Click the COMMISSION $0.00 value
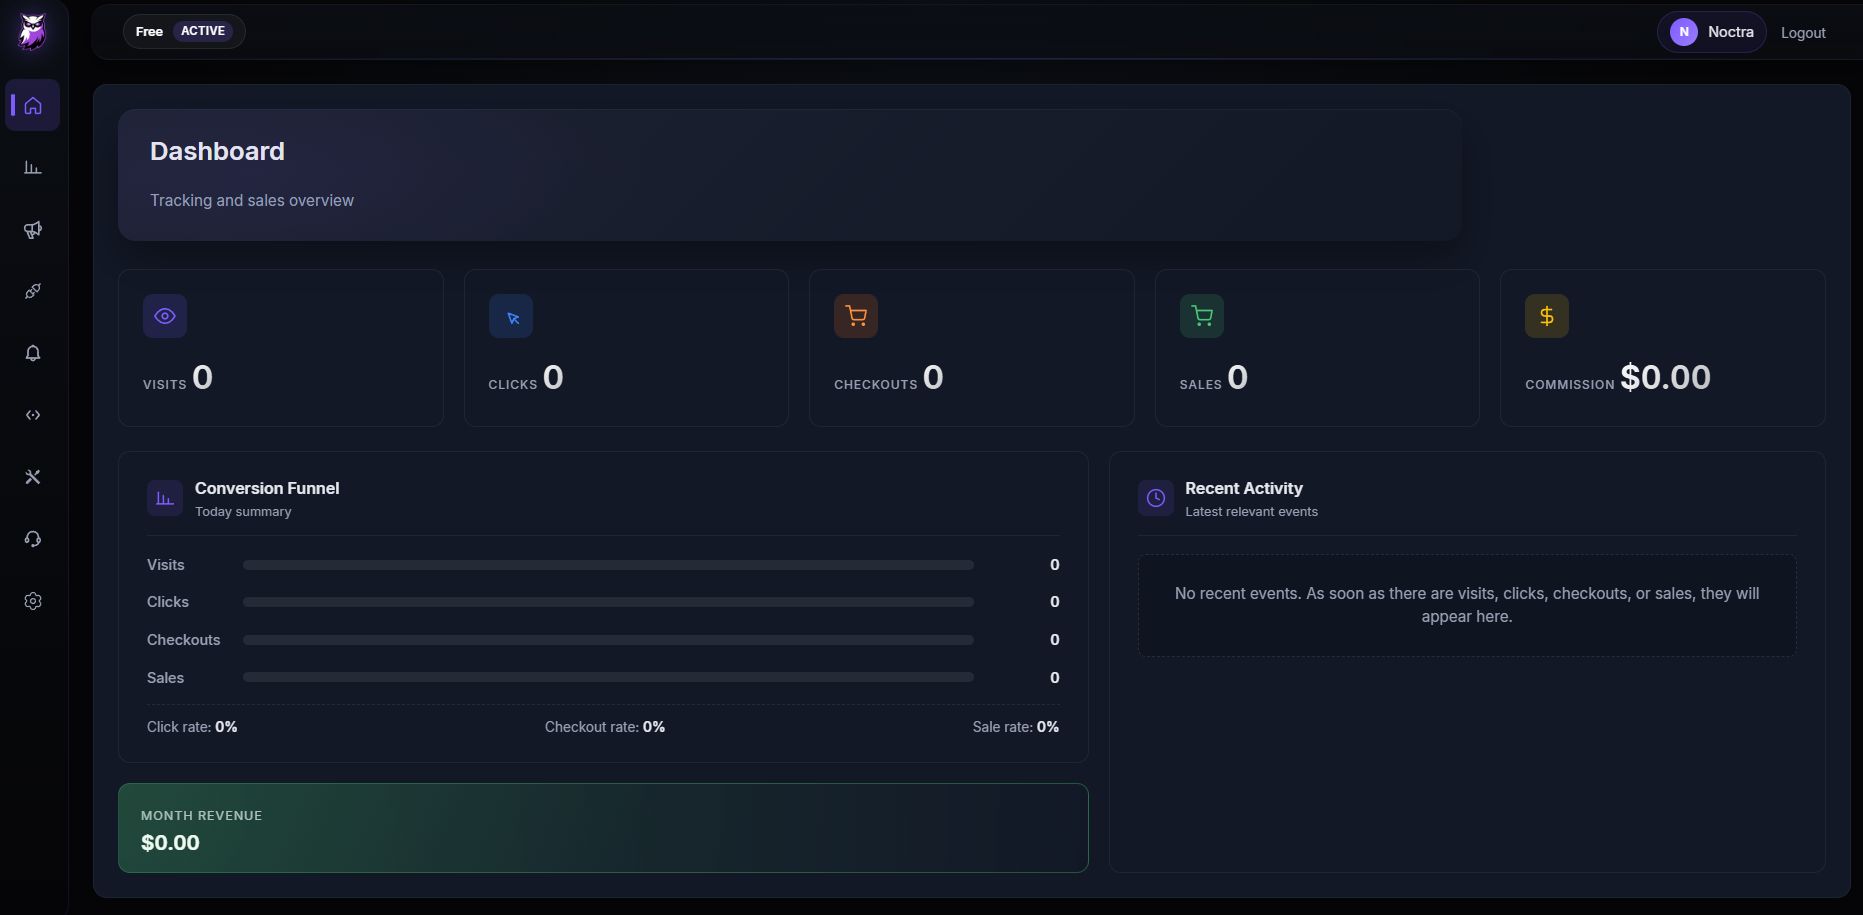The image size is (1863, 915). (1665, 377)
